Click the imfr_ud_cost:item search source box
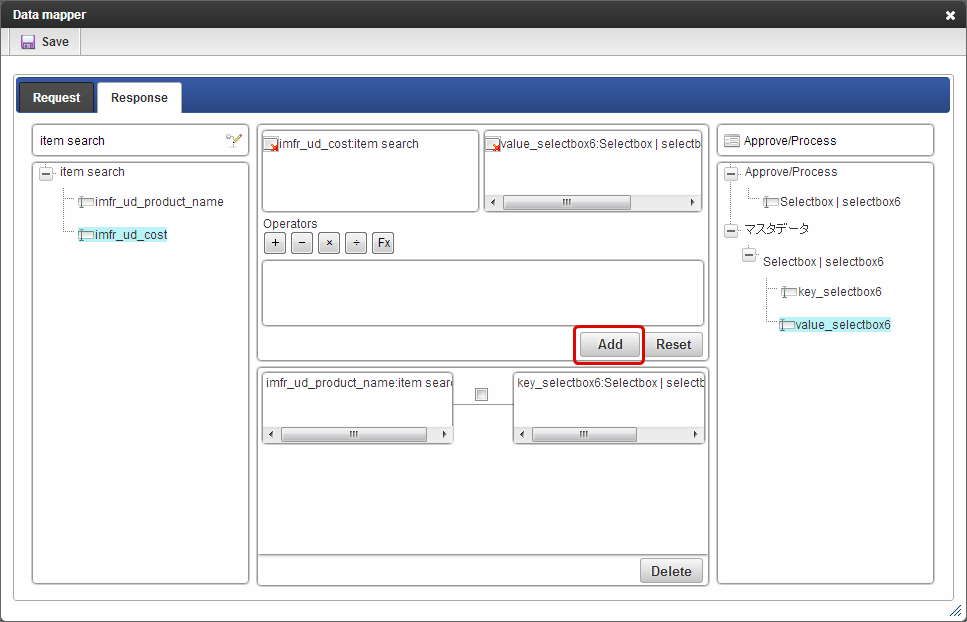Viewport: 967px width, 622px height. pyautogui.click(x=370, y=171)
